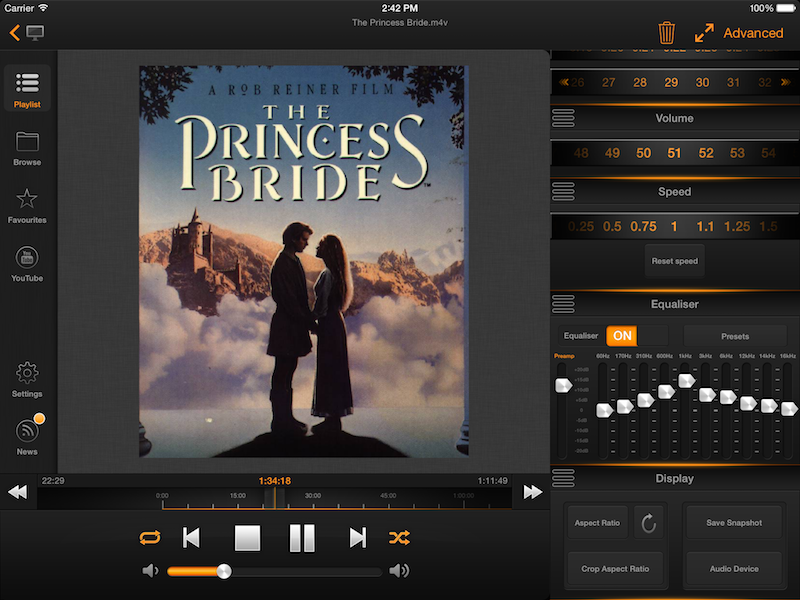Click the high volume speaker icon
The width and height of the screenshot is (800, 600).
point(399,570)
